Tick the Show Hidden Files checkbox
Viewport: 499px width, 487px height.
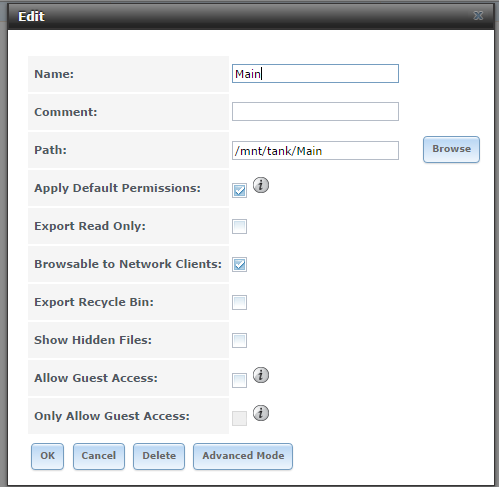click(239, 340)
